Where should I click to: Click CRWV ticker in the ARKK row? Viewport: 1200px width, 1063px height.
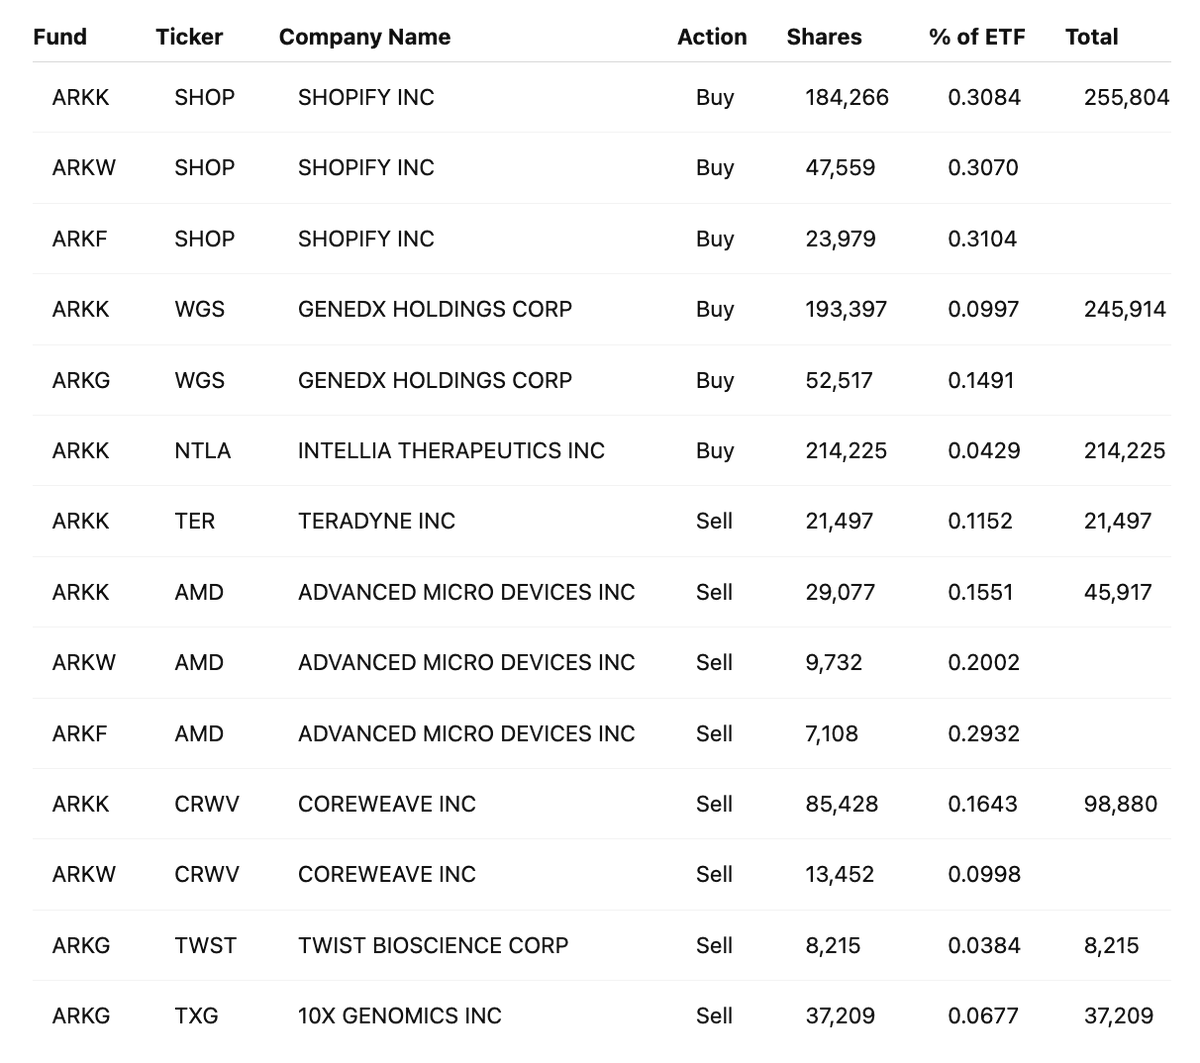click(206, 804)
